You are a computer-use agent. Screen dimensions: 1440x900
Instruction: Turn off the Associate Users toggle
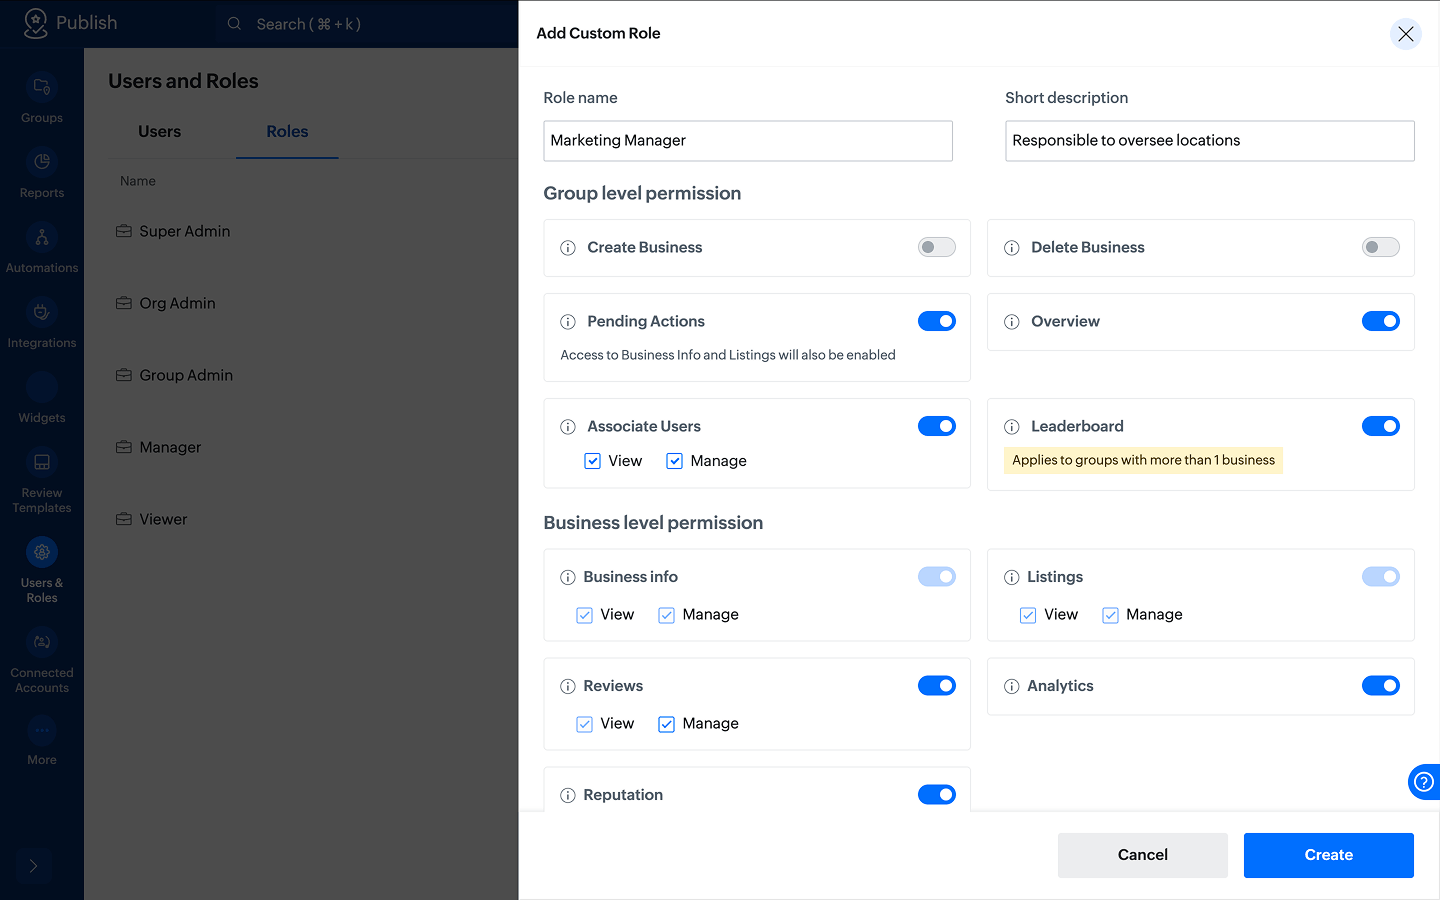[937, 426]
